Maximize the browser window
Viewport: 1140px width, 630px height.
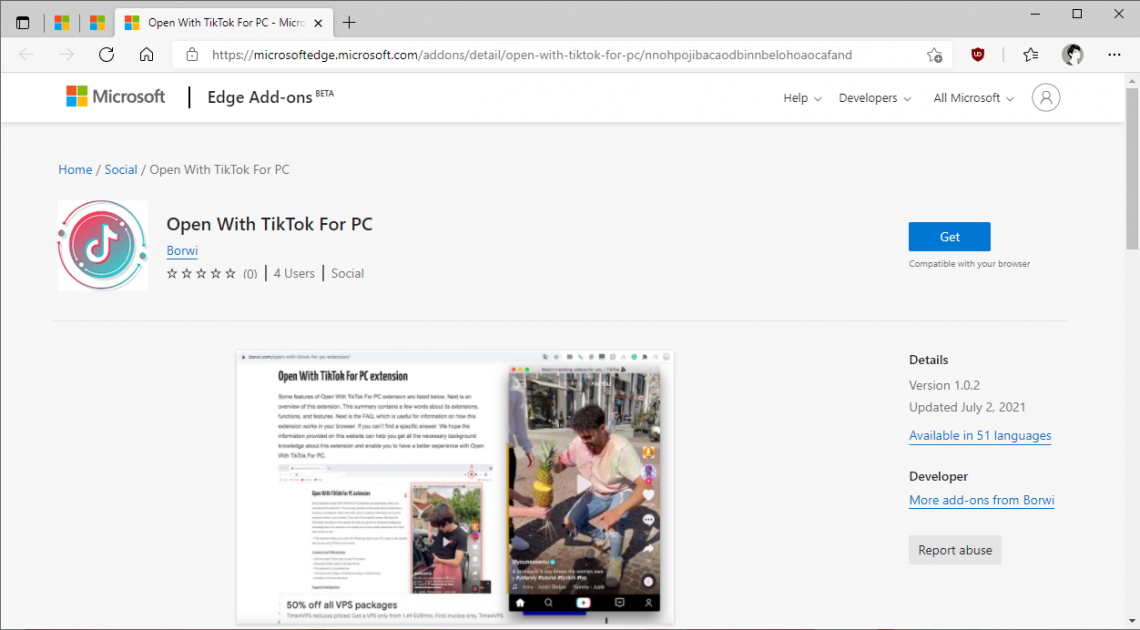[x=1077, y=14]
